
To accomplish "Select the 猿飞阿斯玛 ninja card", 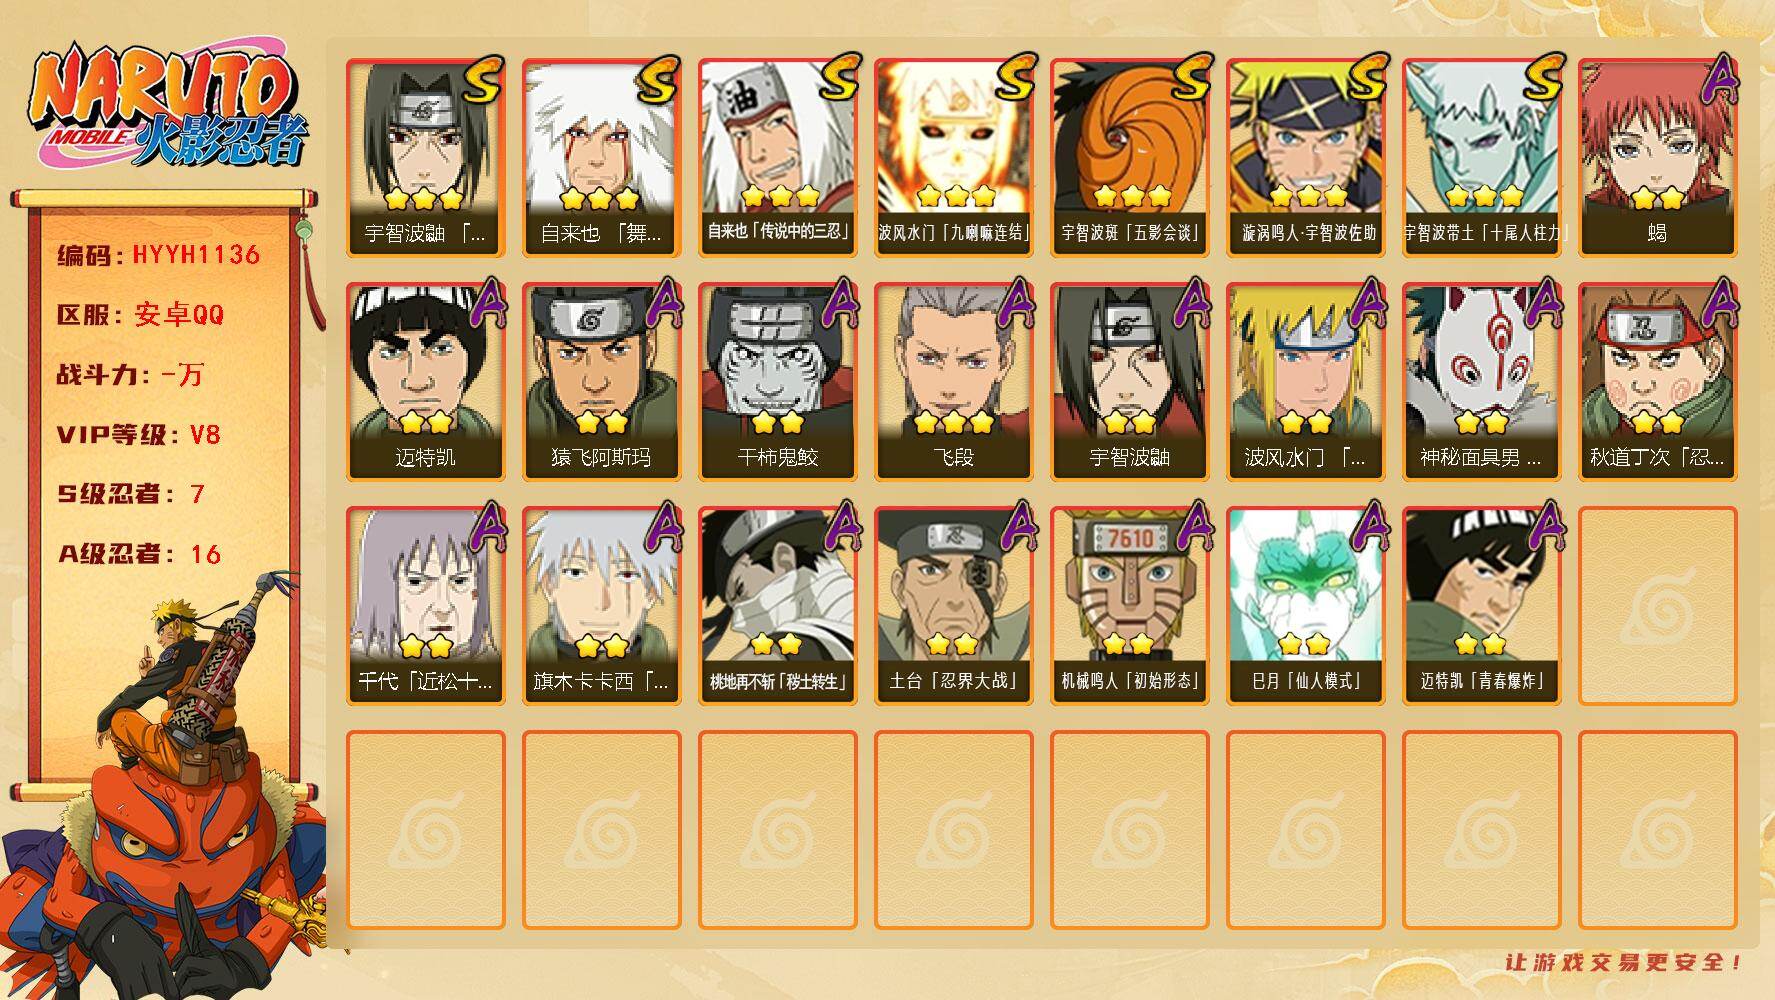I will click(601, 382).
